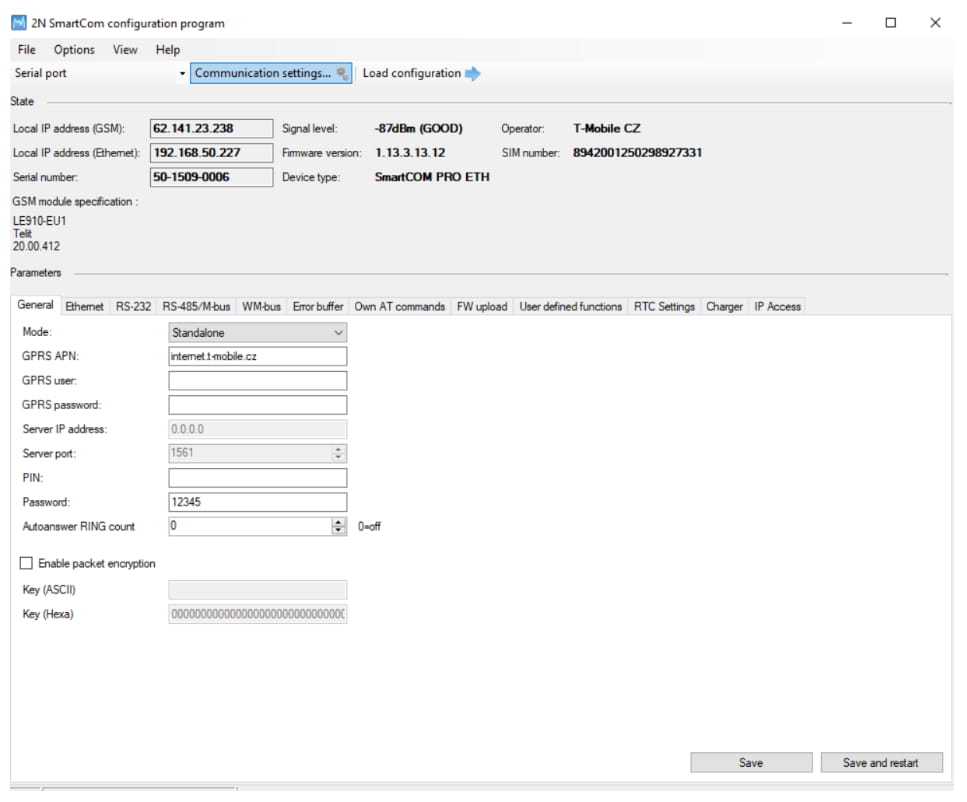
Task: Go to the FW upload tab
Action: coord(482,307)
